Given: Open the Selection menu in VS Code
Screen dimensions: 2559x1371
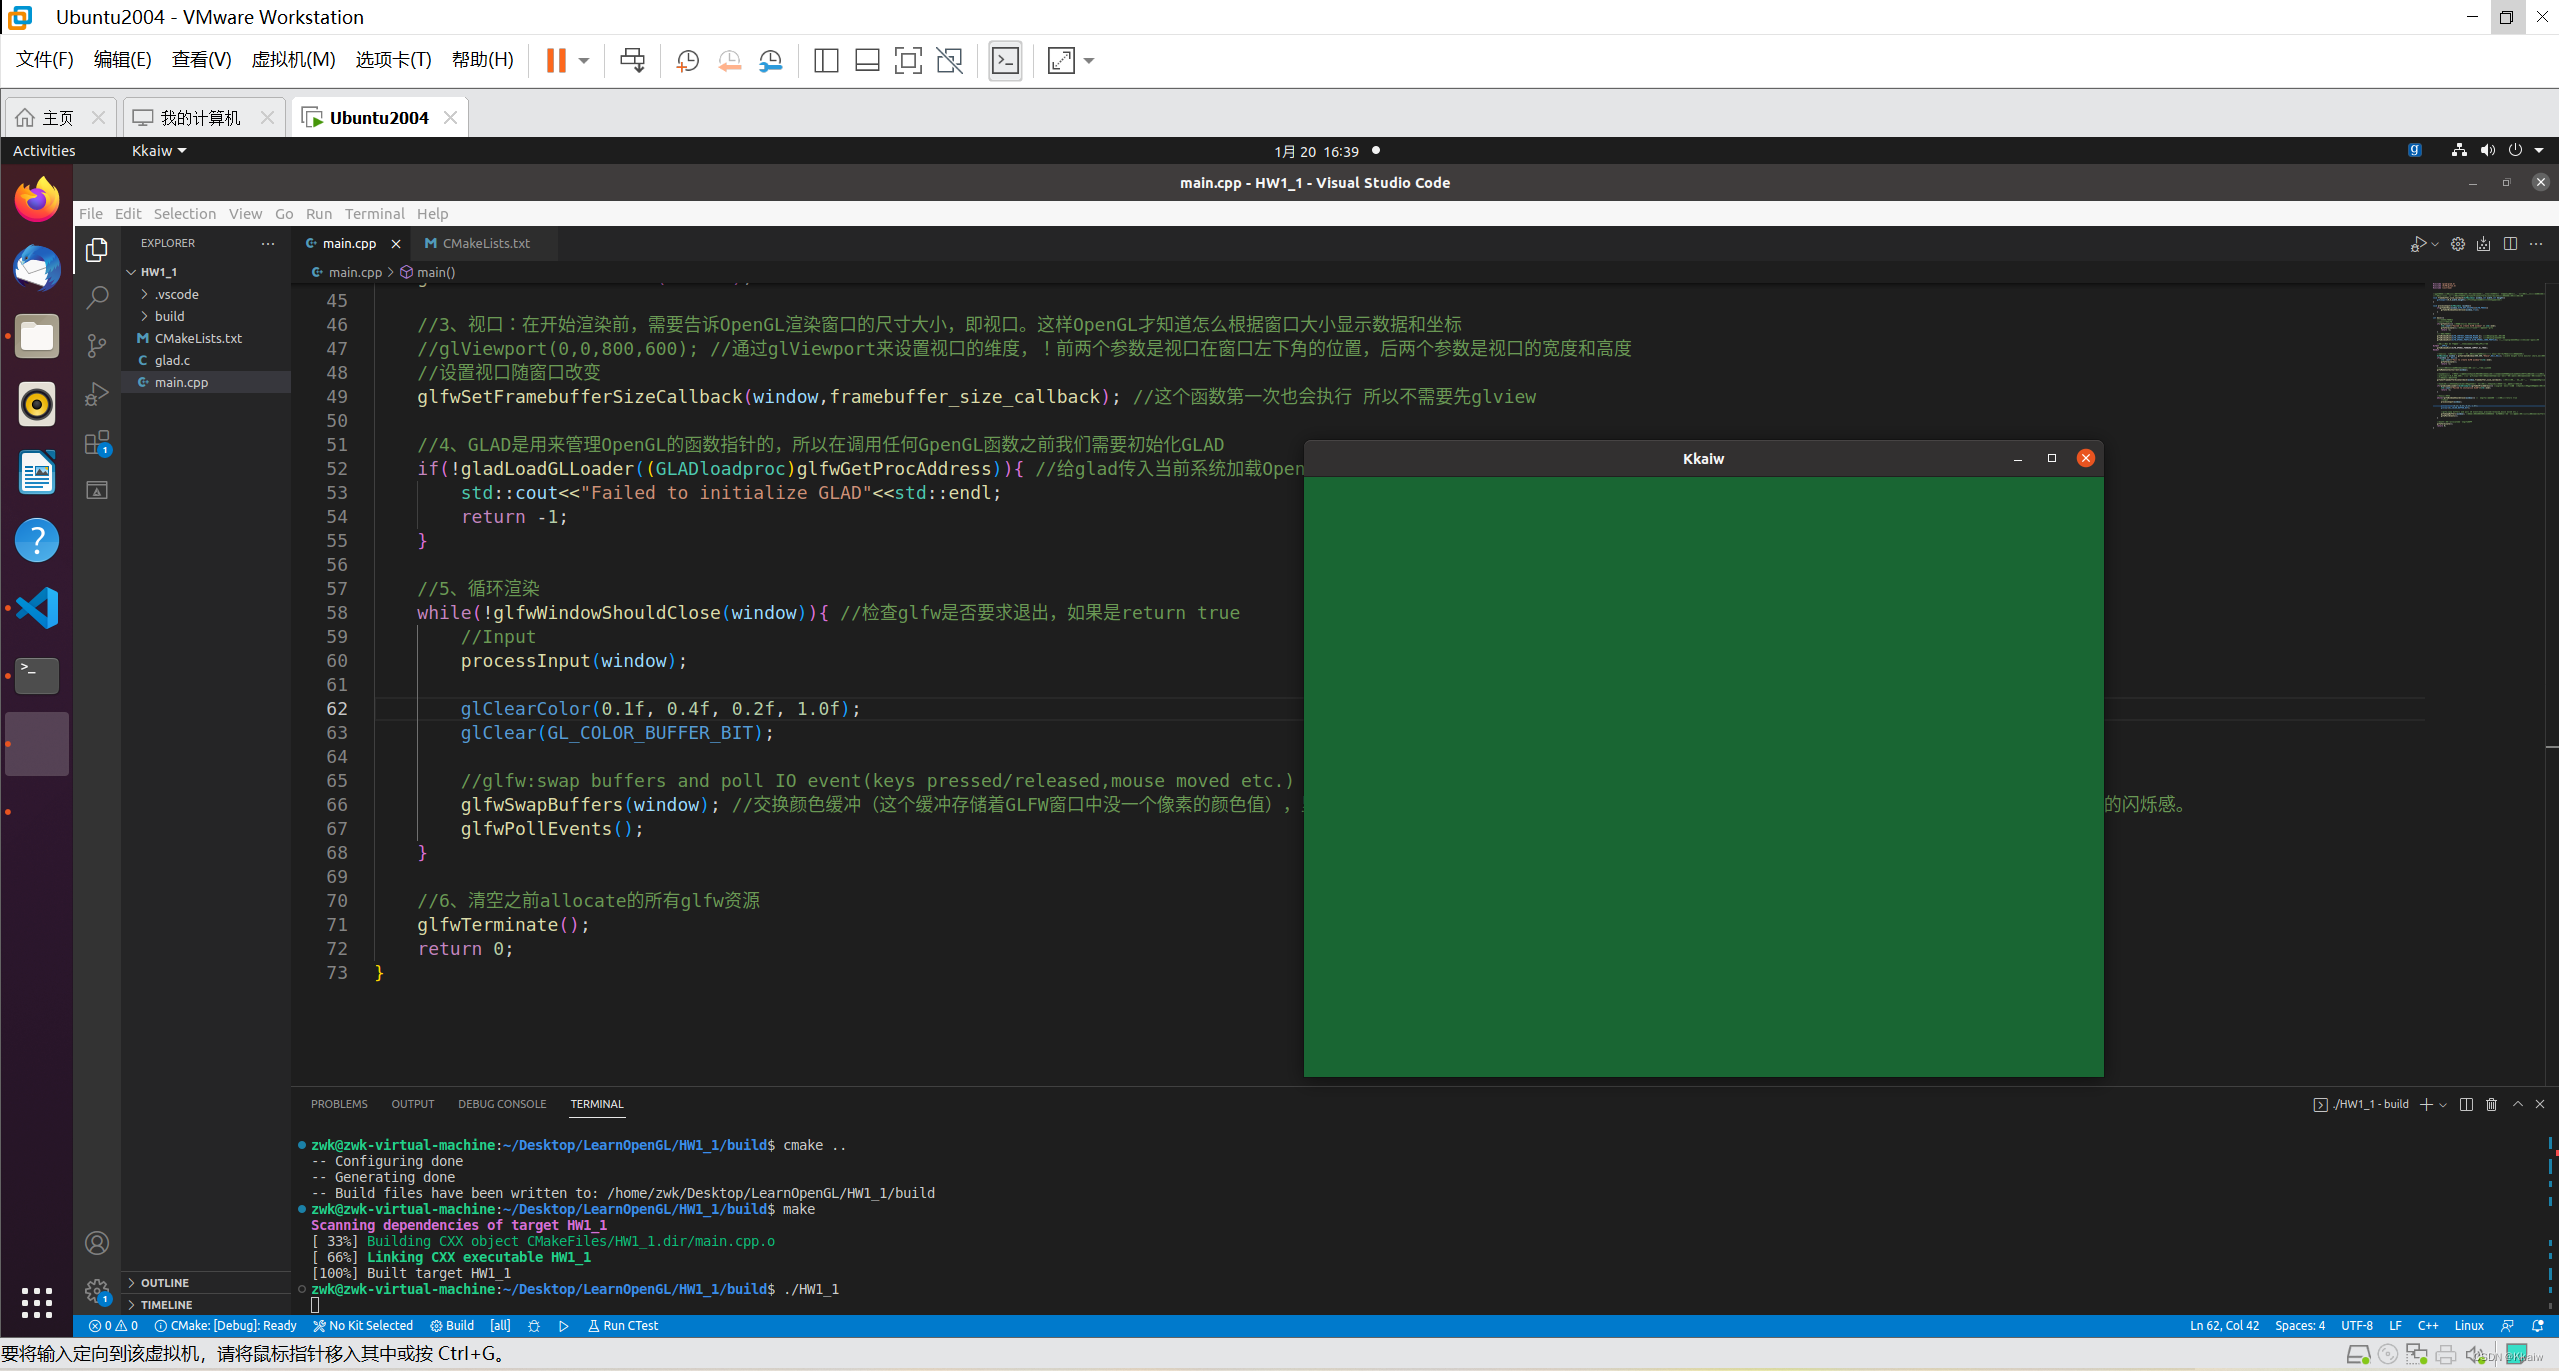Looking at the screenshot, I should coord(185,214).
